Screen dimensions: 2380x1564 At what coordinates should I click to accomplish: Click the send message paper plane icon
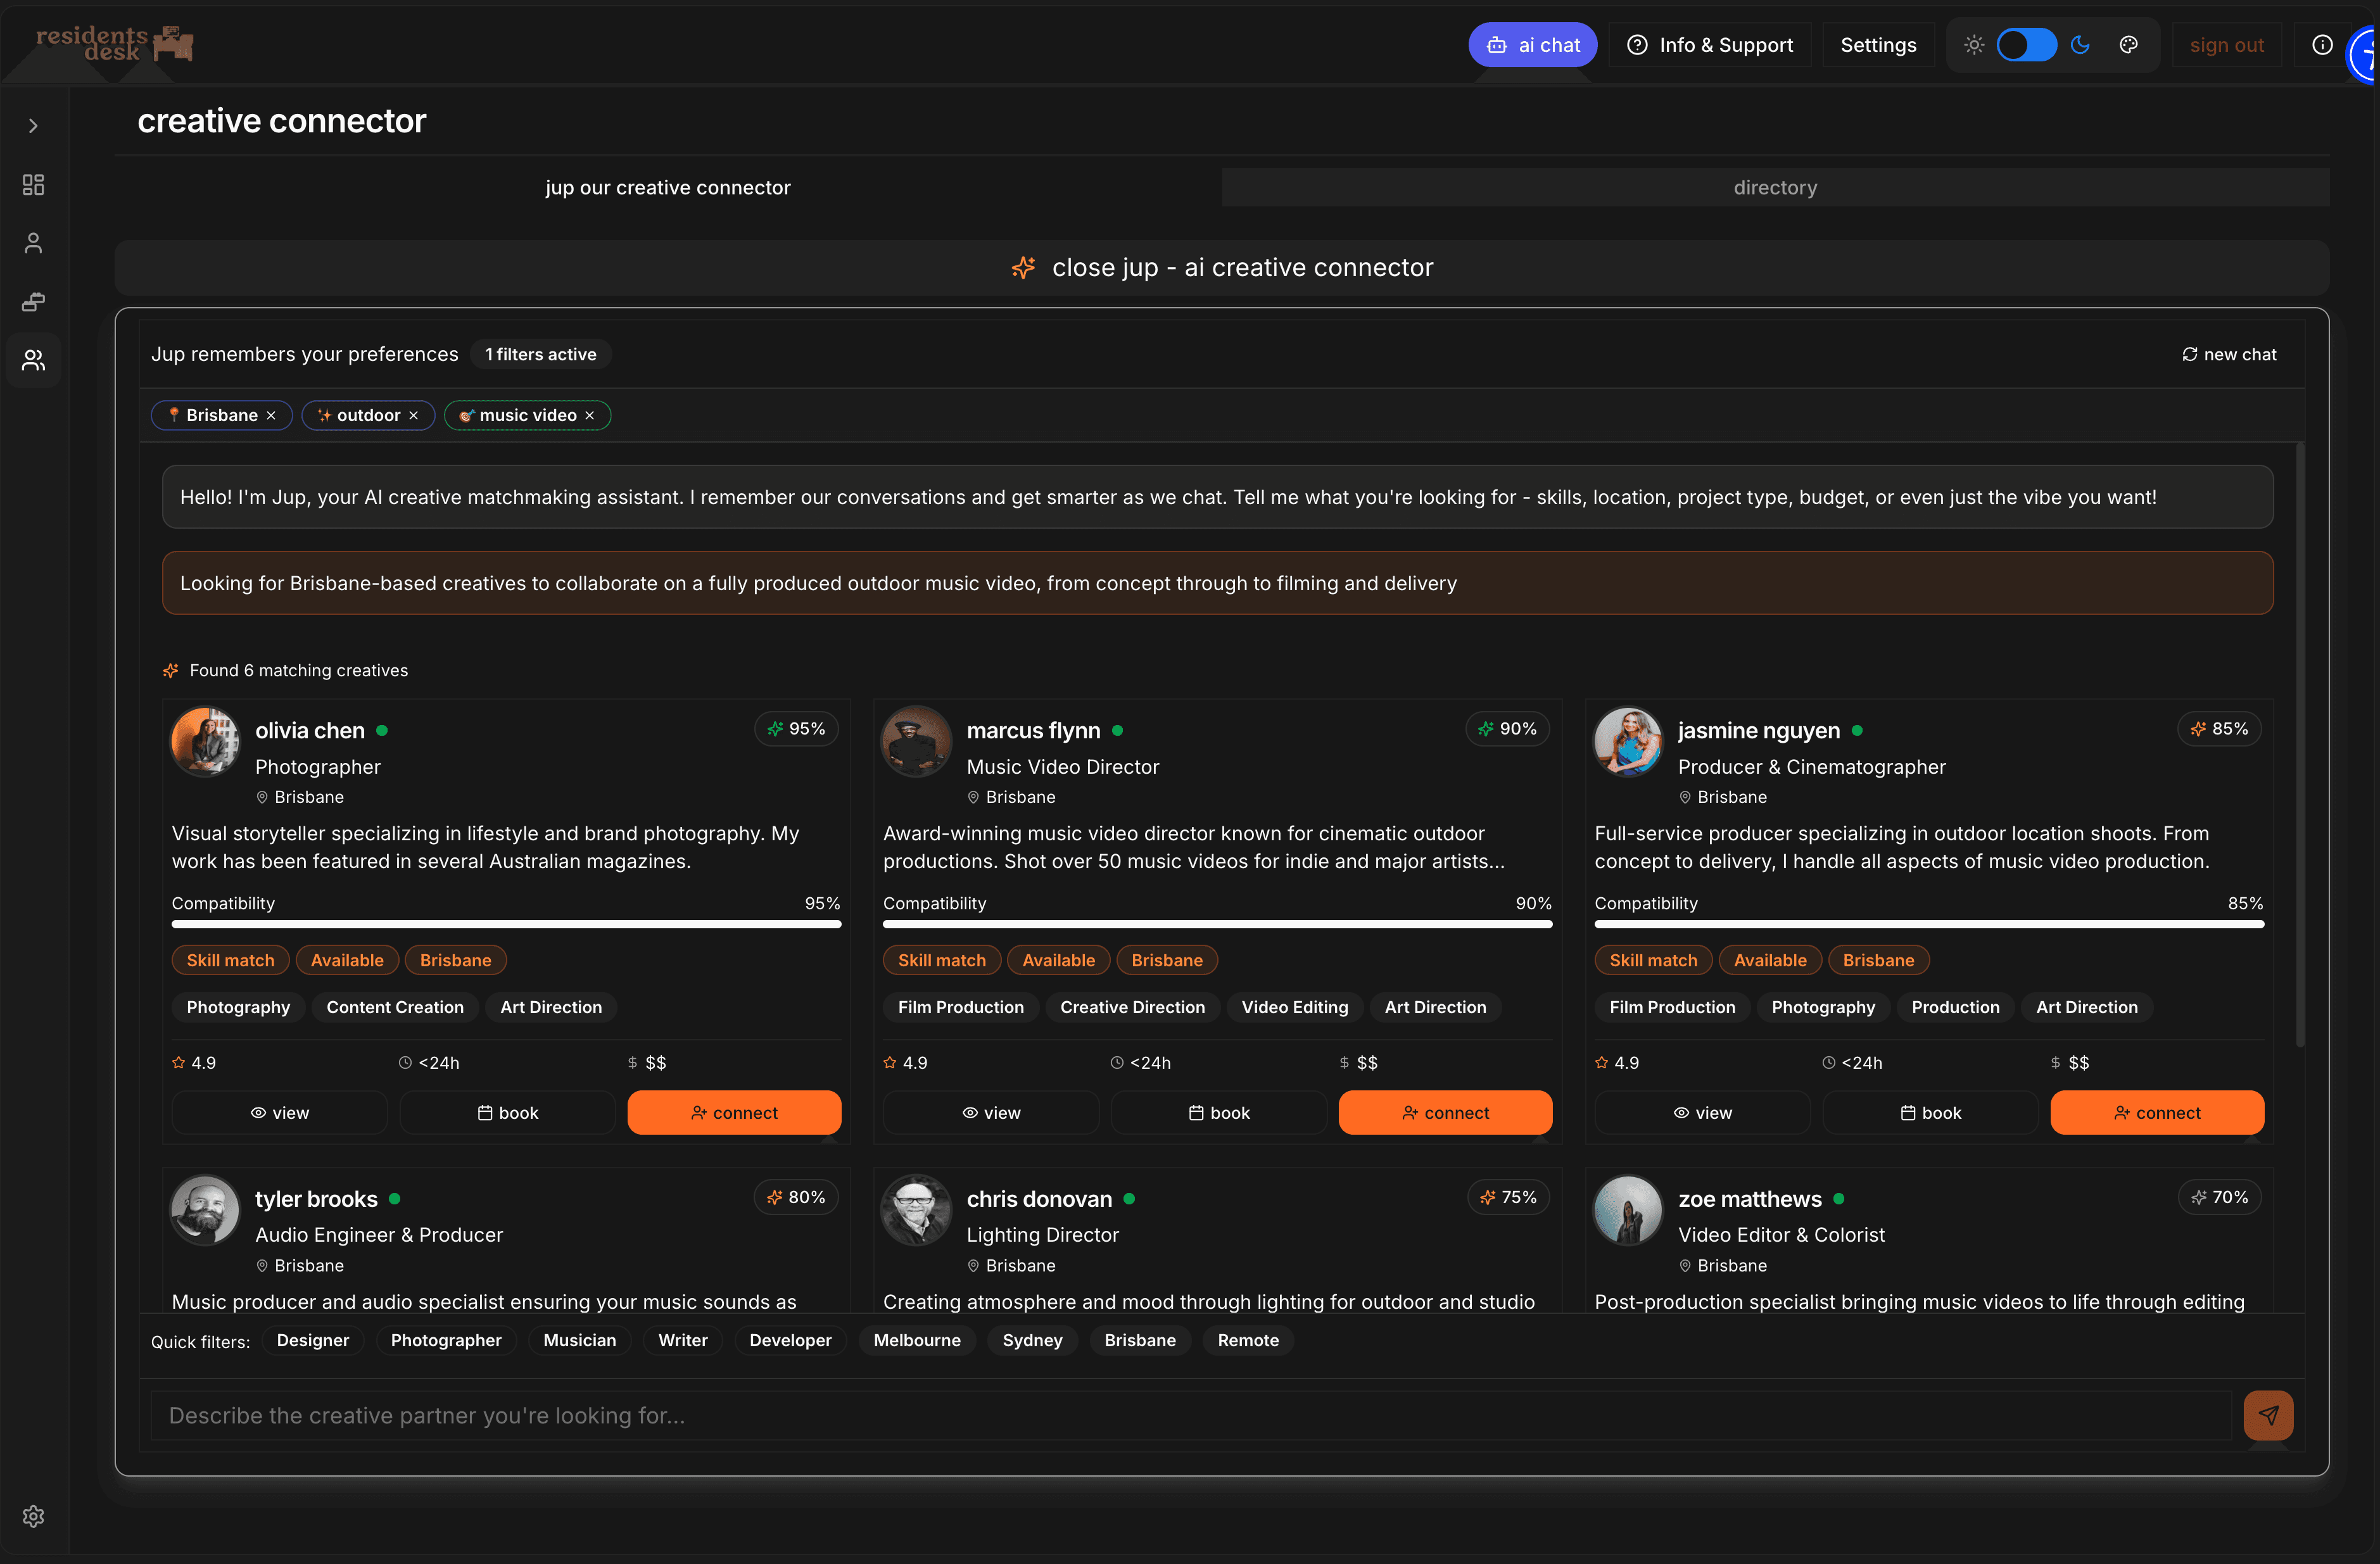click(2268, 1415)
